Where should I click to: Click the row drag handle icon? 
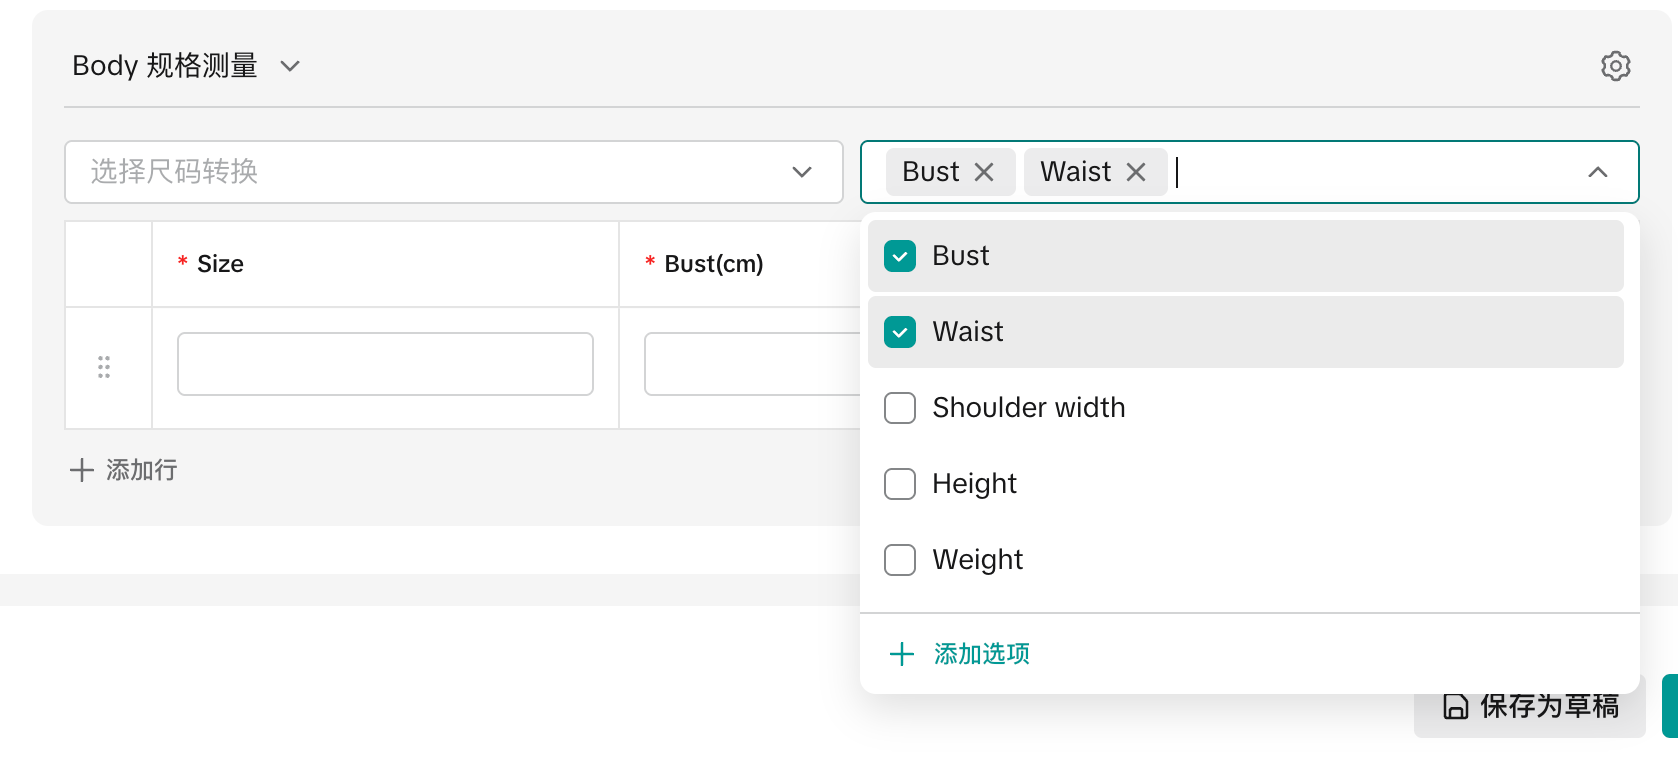click(104, 367)
